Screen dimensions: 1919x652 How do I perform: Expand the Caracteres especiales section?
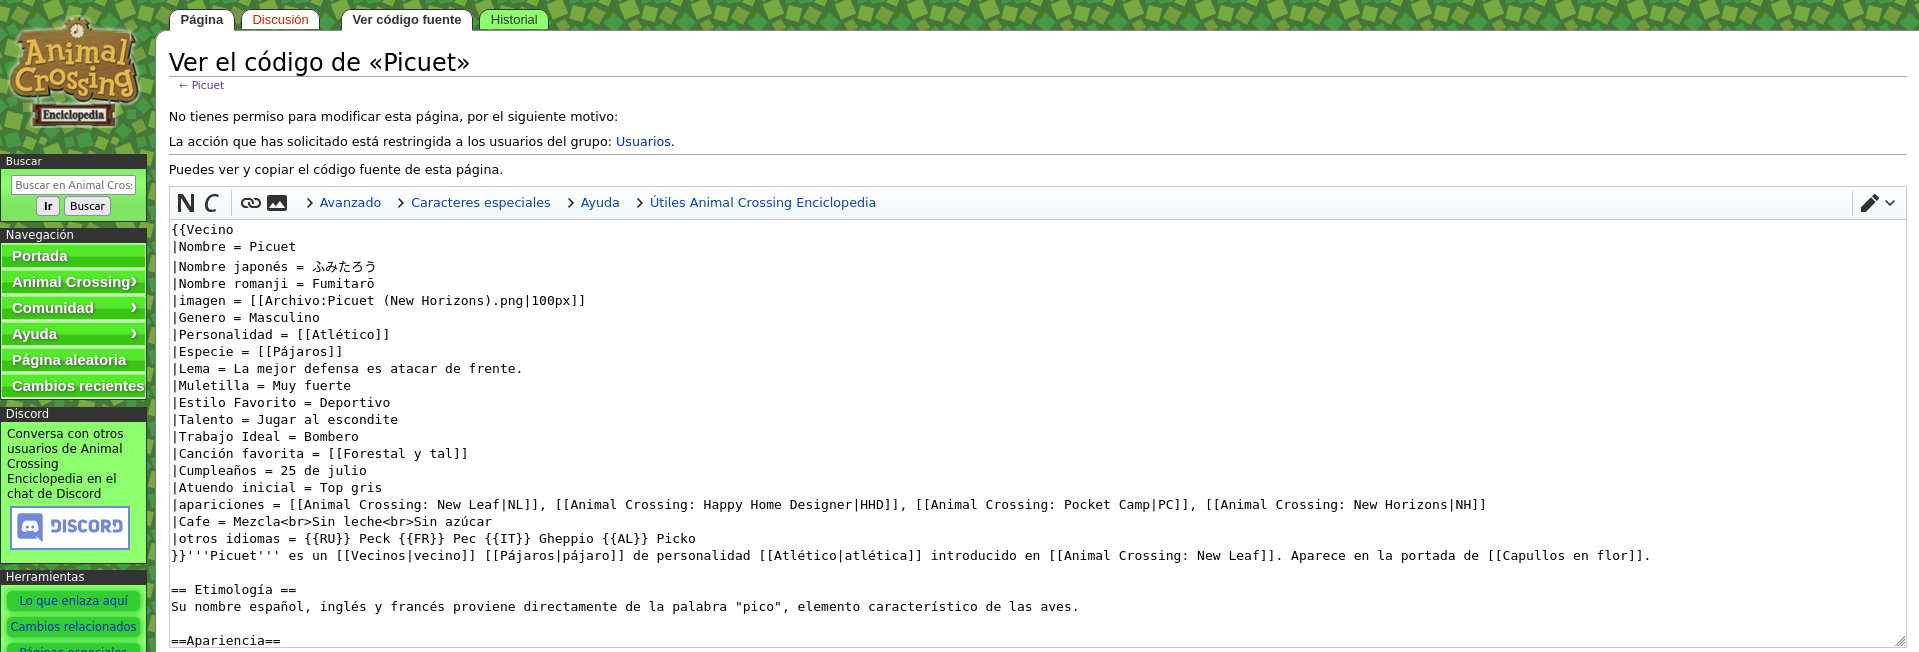tap(473, 203)
